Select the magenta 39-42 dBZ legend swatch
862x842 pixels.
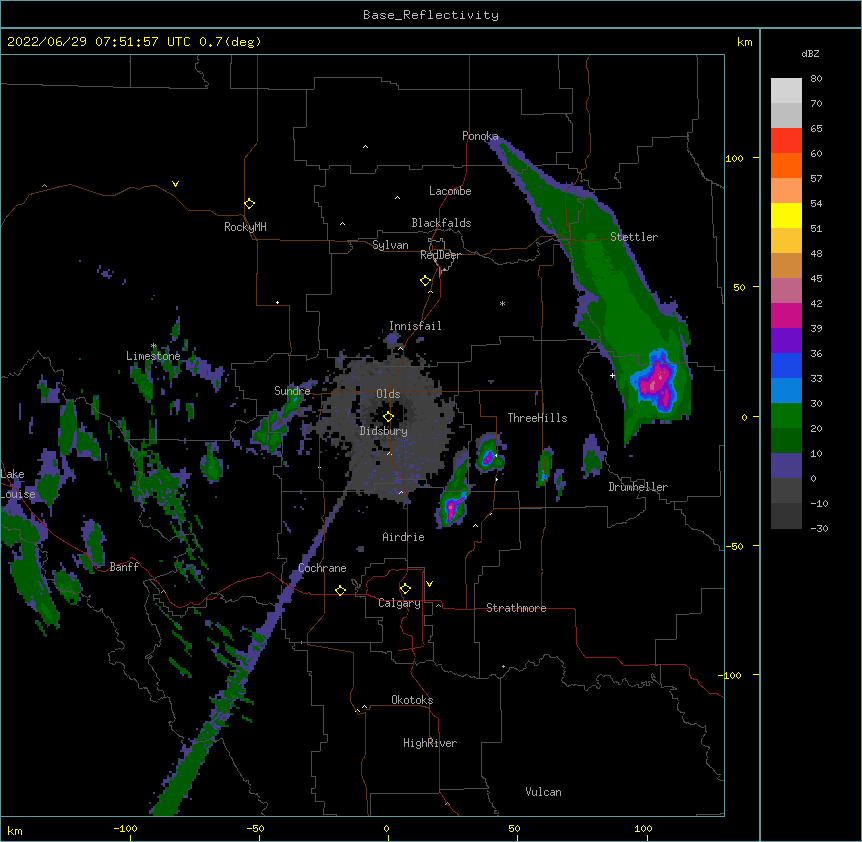tap(786, 315)
